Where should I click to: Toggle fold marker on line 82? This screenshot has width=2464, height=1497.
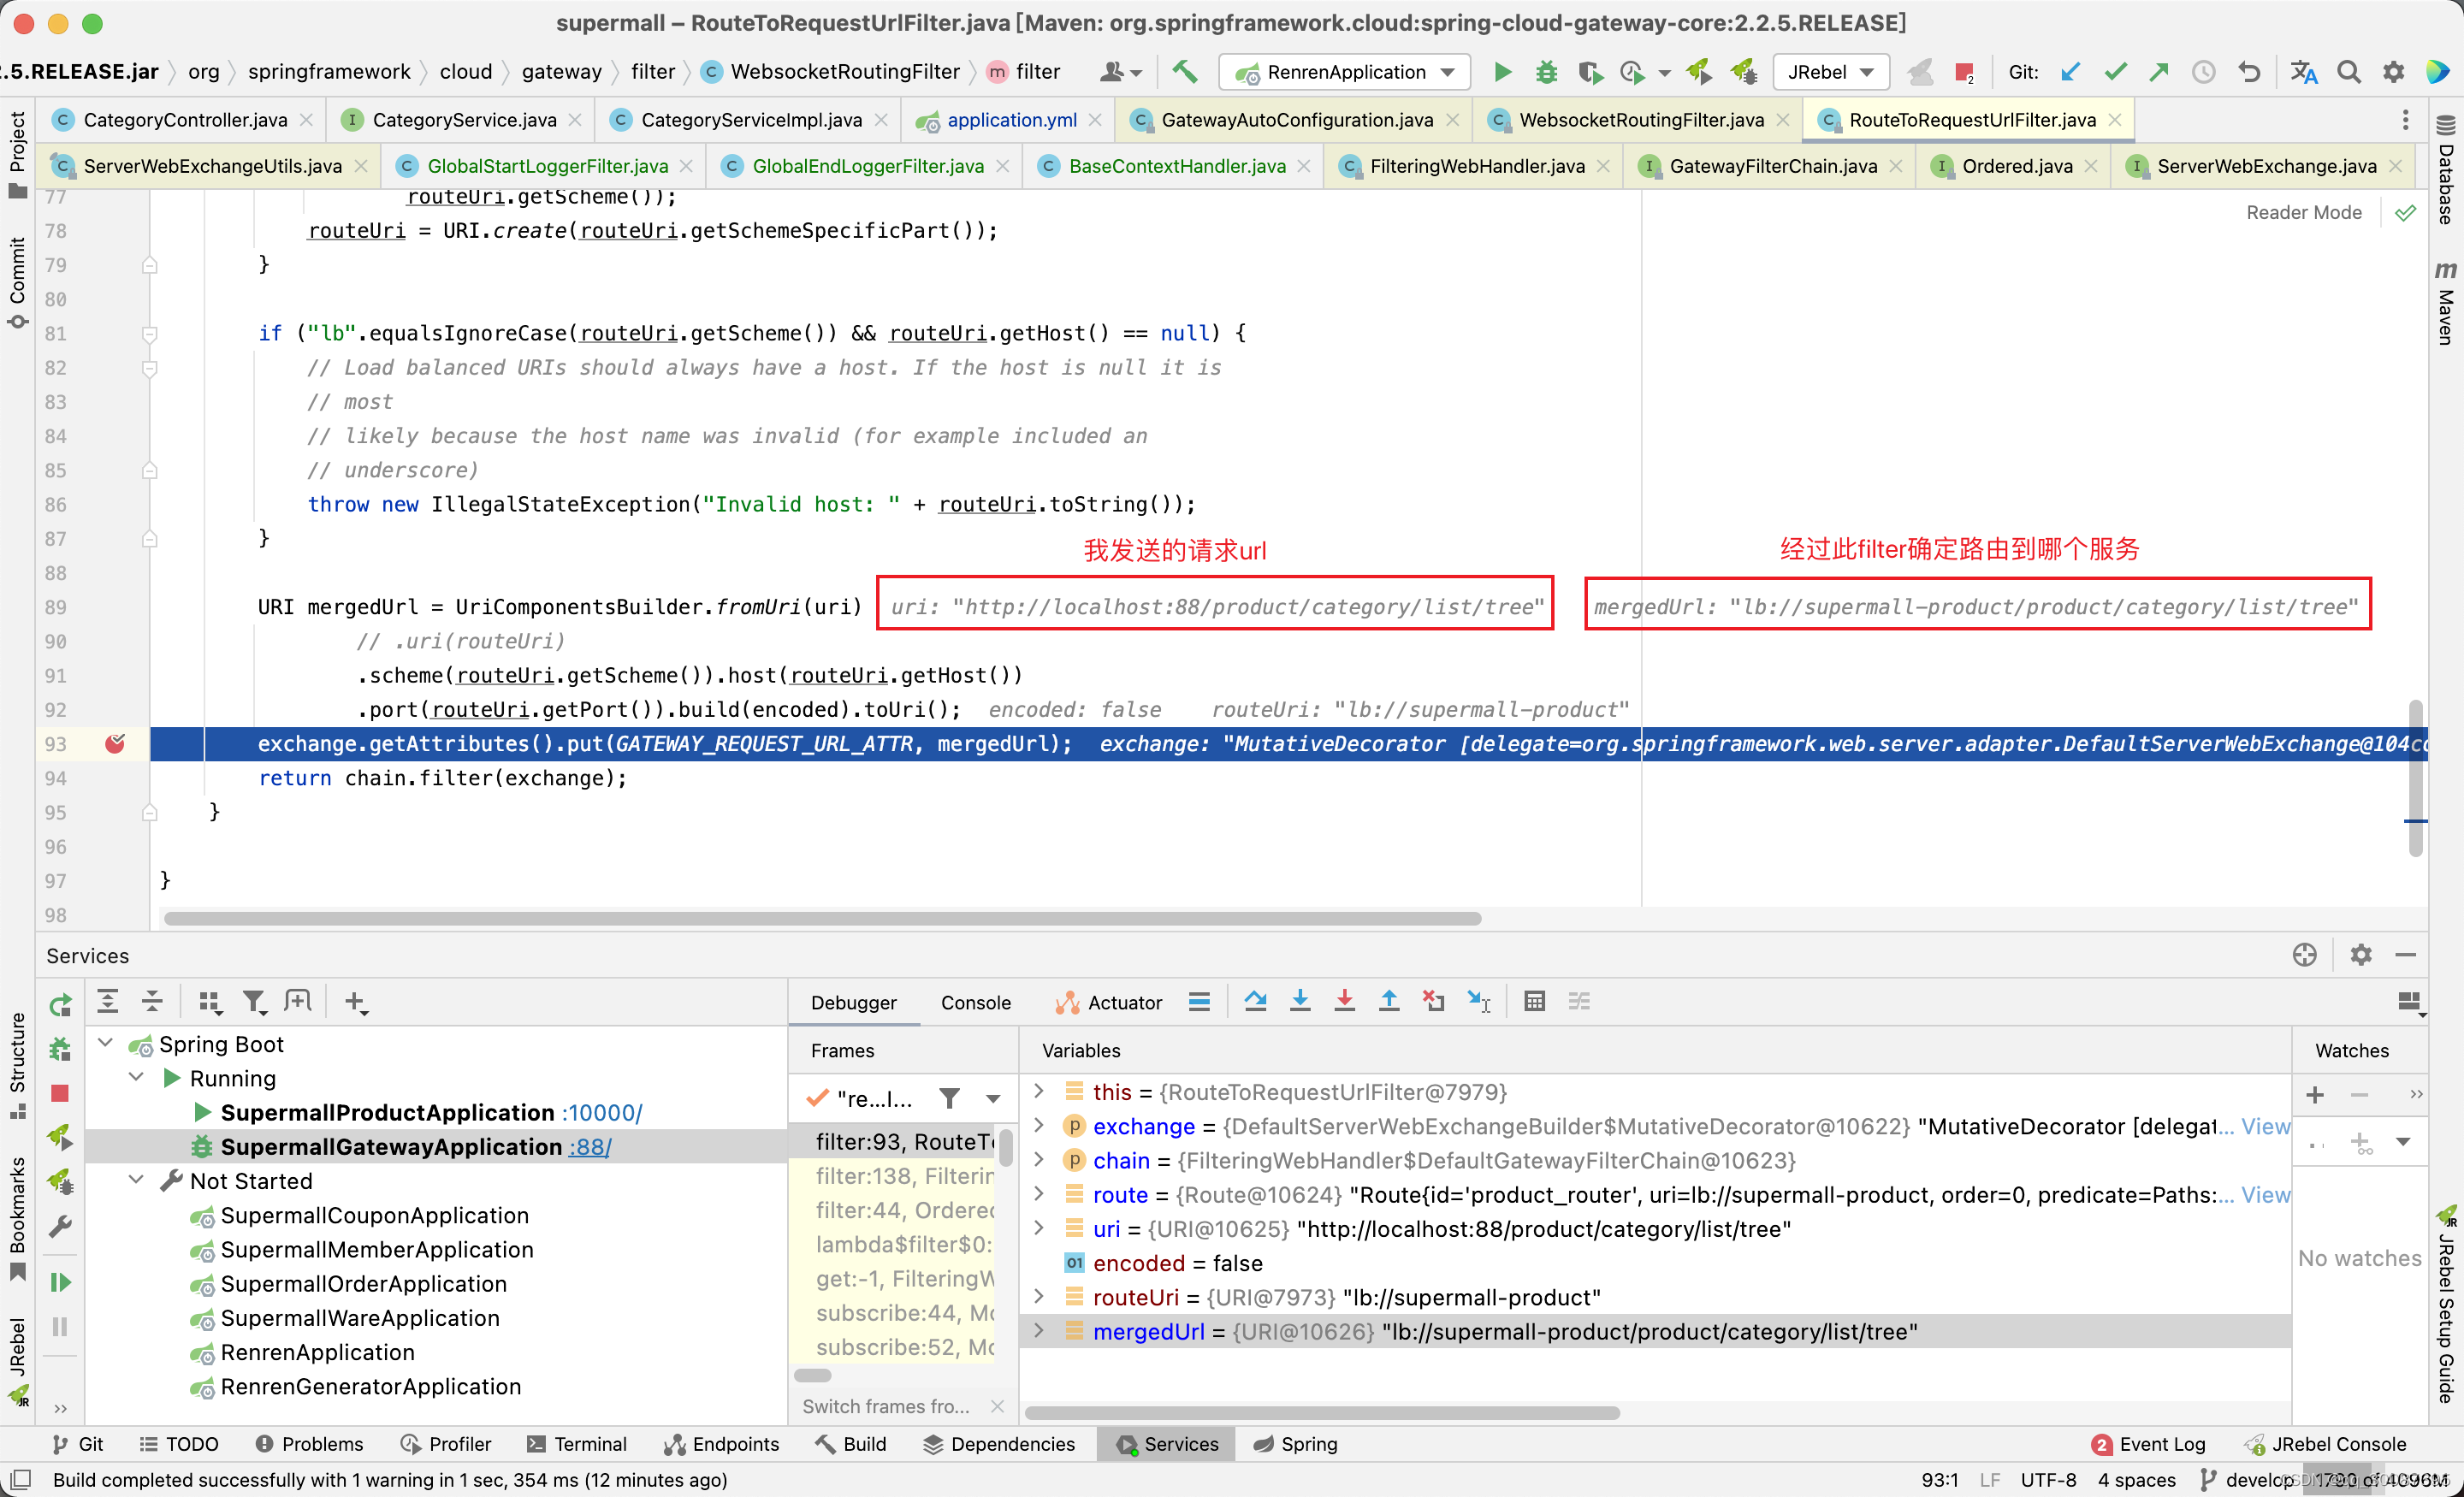149,368
